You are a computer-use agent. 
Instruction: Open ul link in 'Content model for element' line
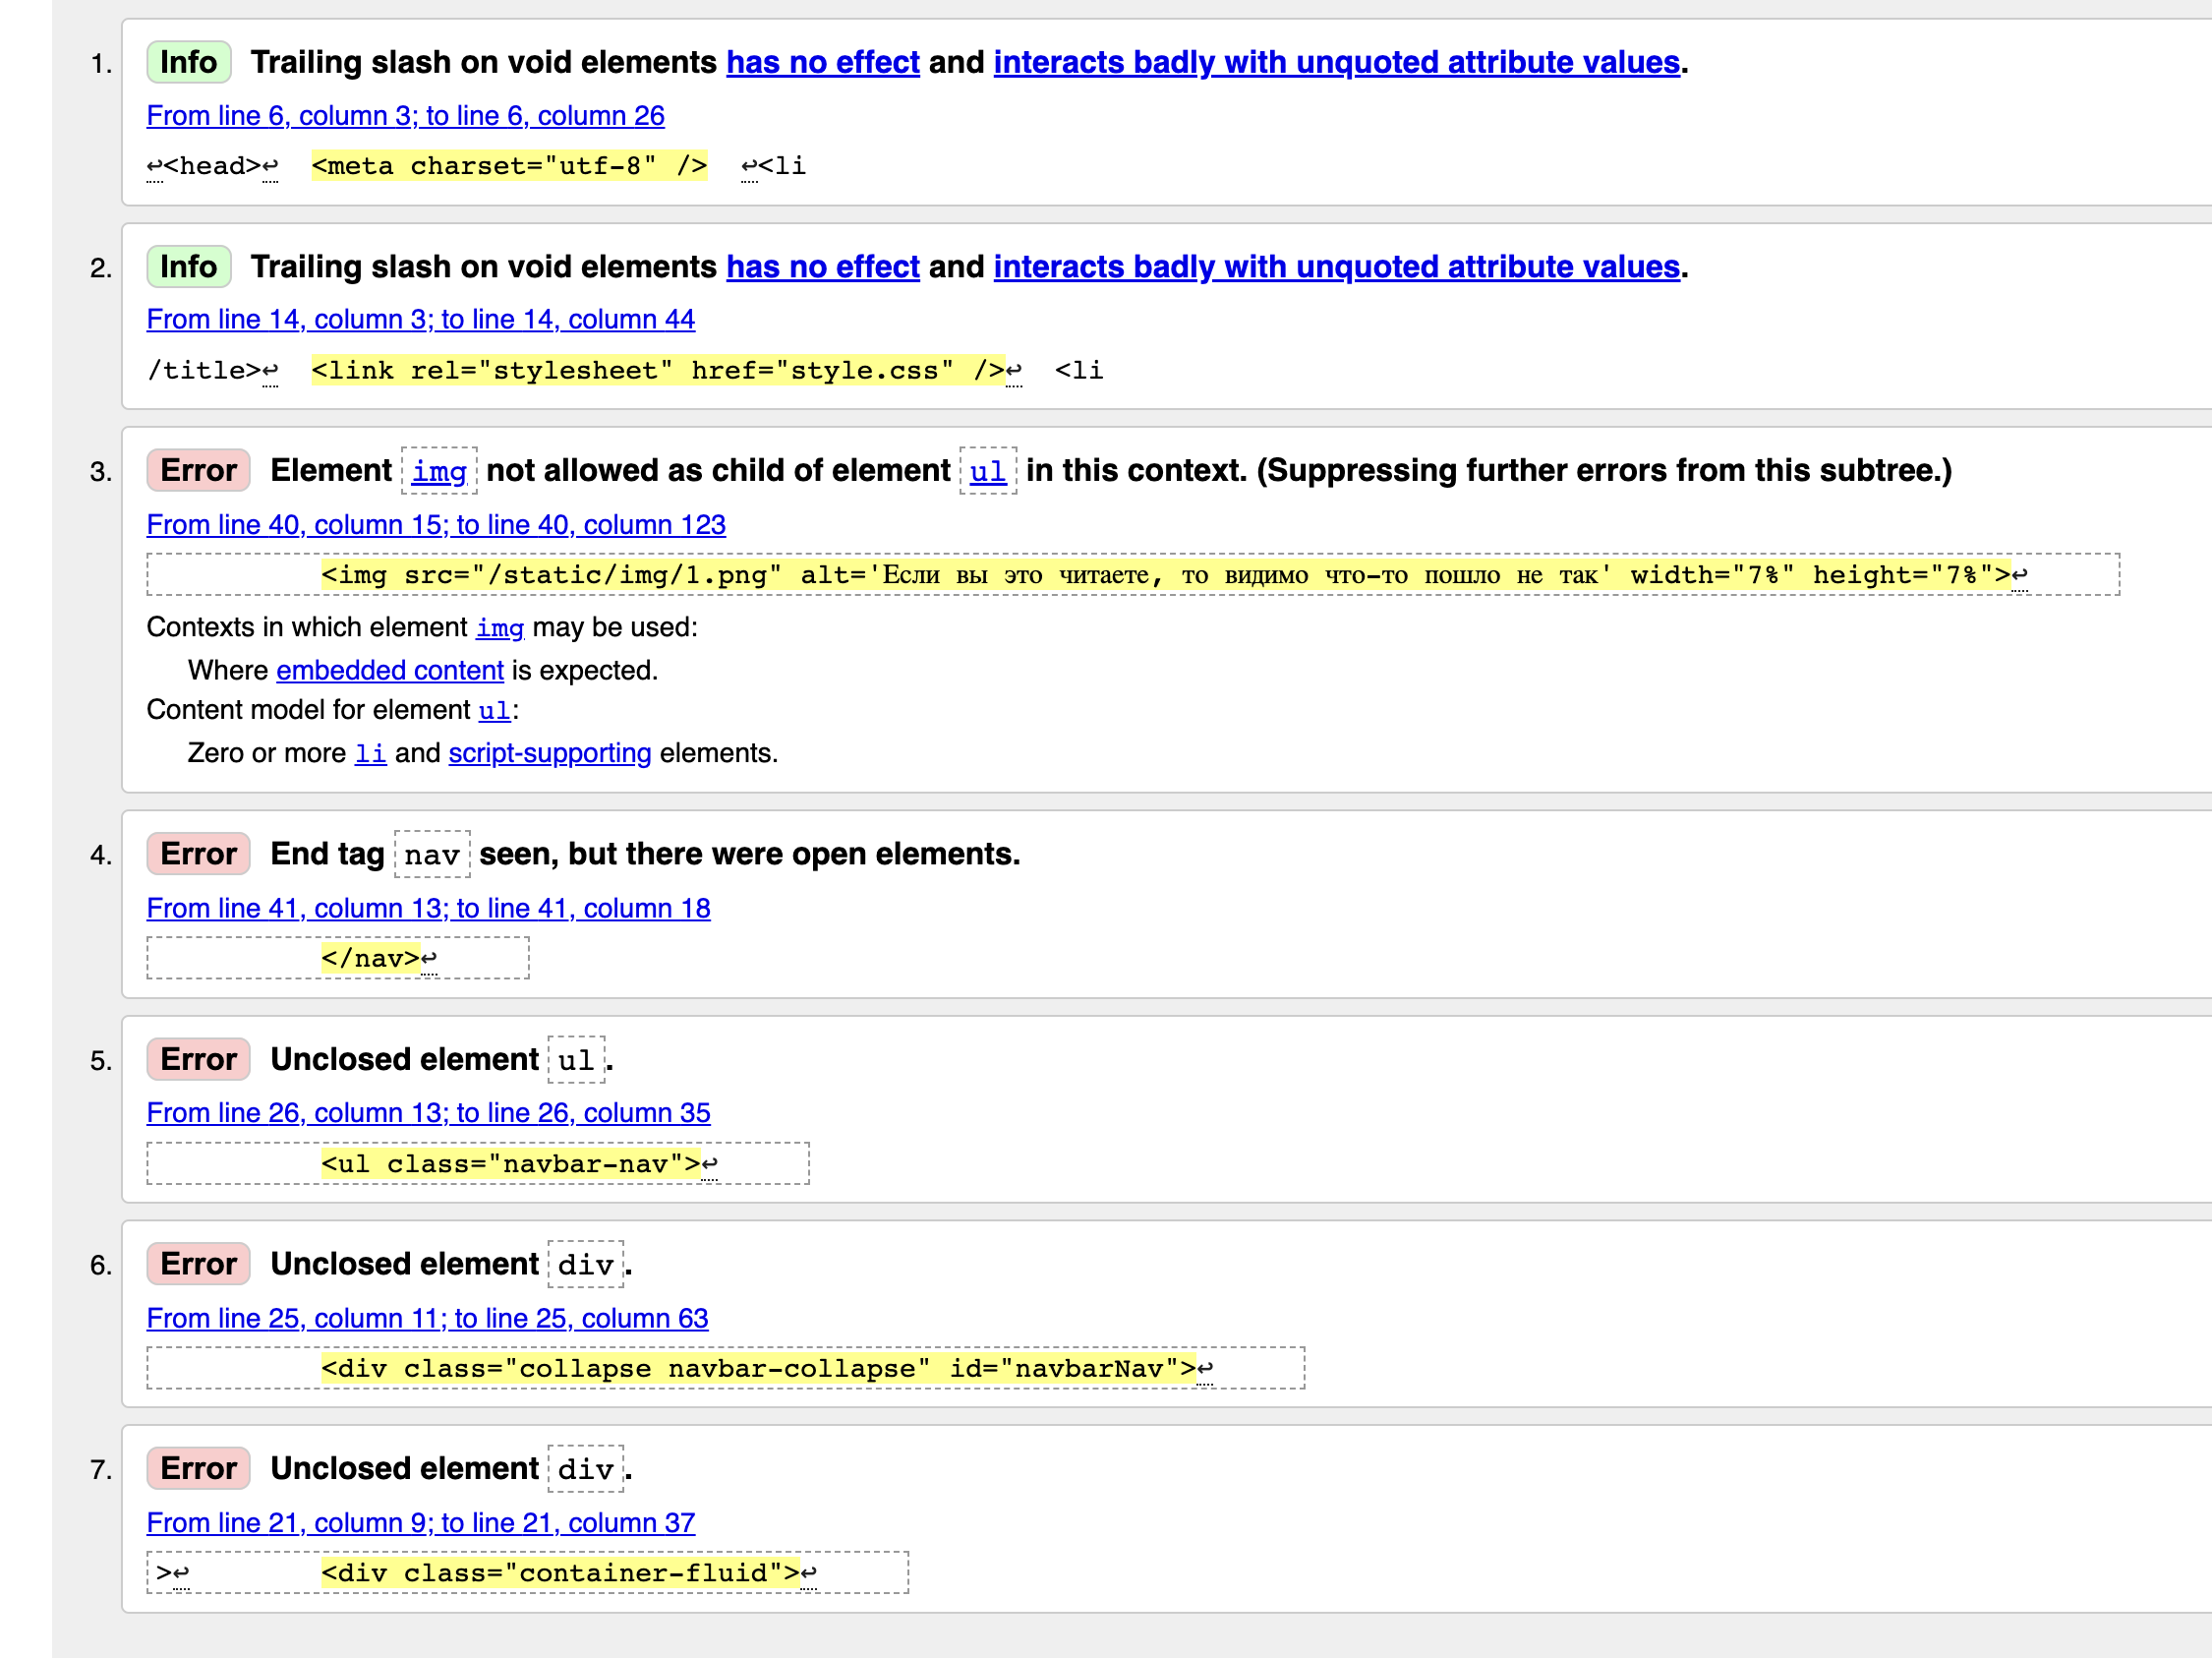coord(494,711)
